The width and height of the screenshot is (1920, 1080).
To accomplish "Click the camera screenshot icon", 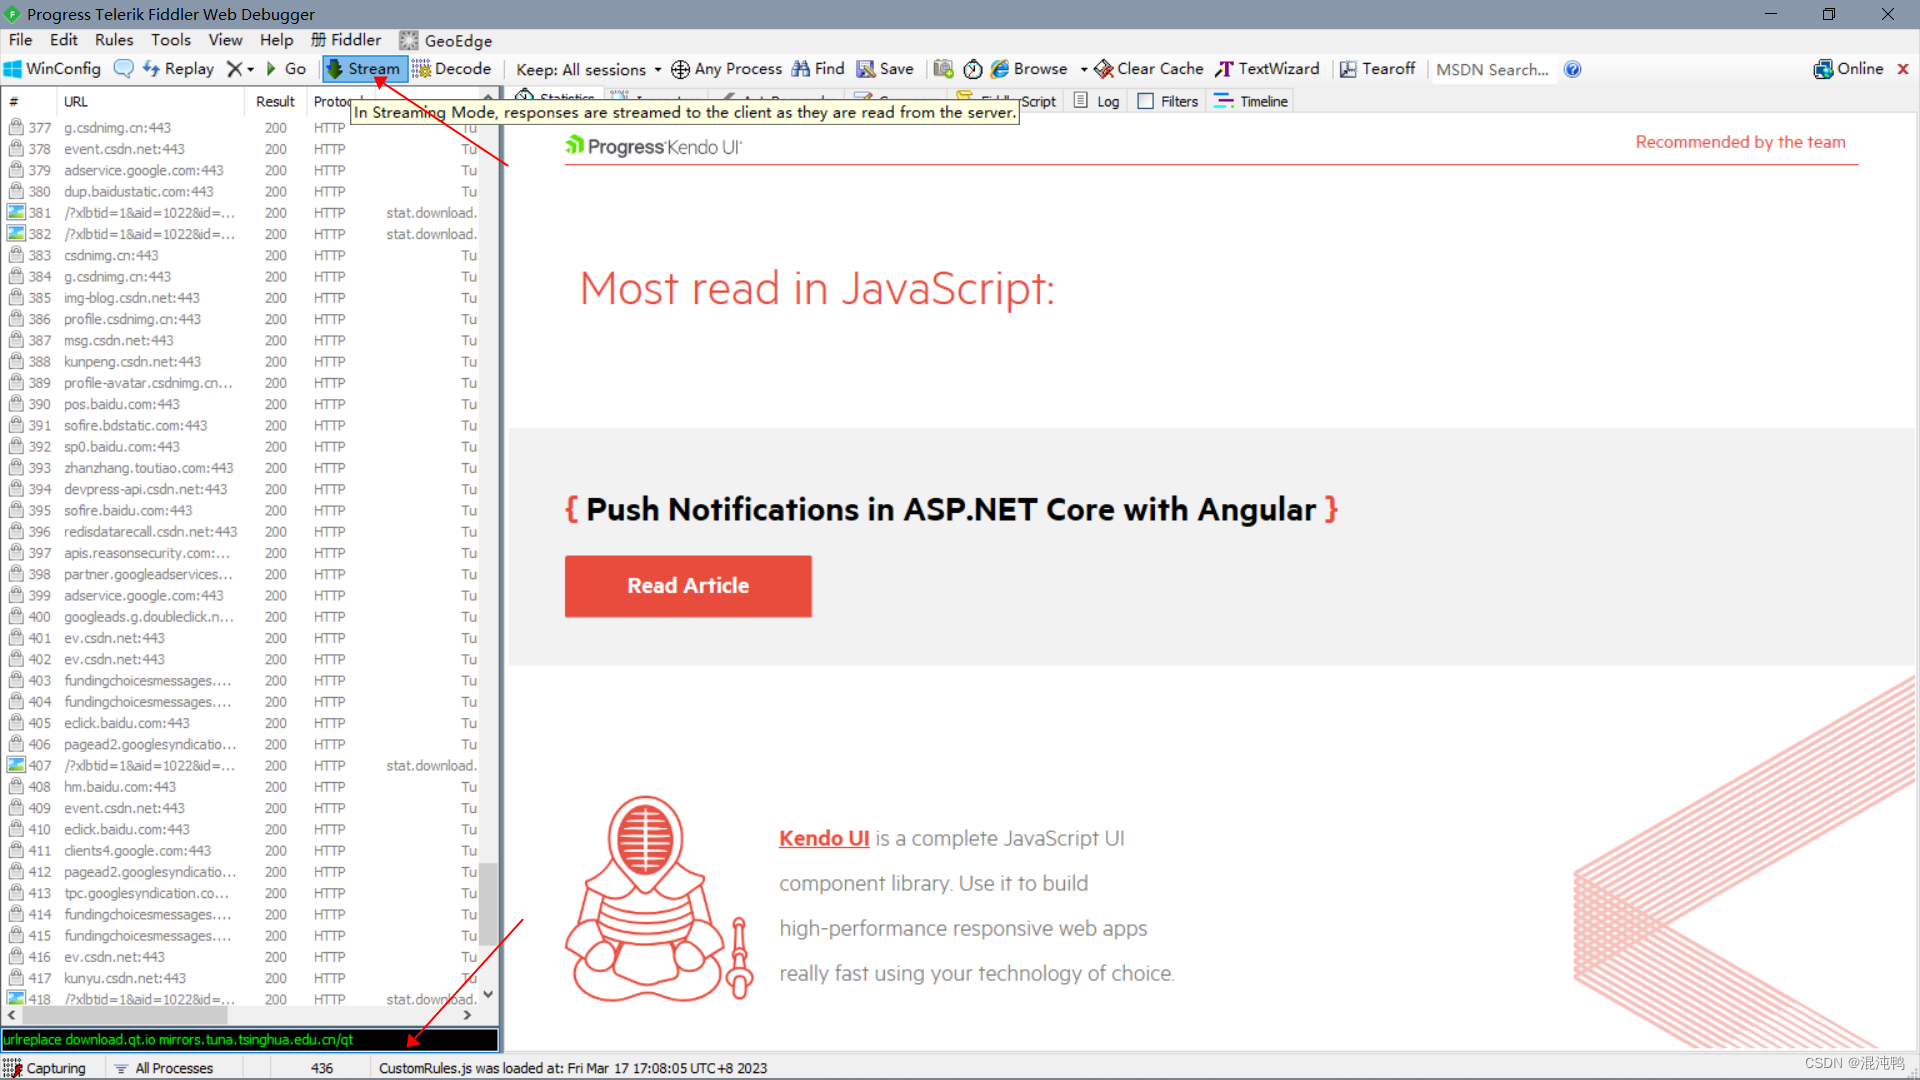I will click(943, 69).
